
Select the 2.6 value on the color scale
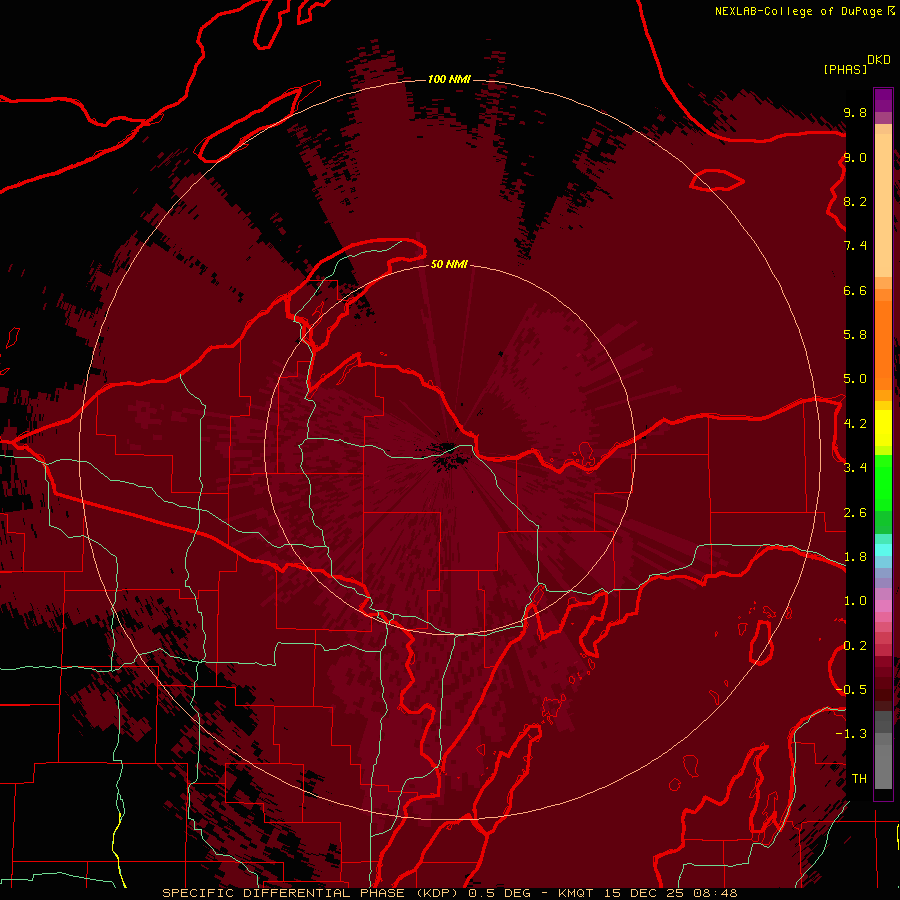(x=855, y=513)
